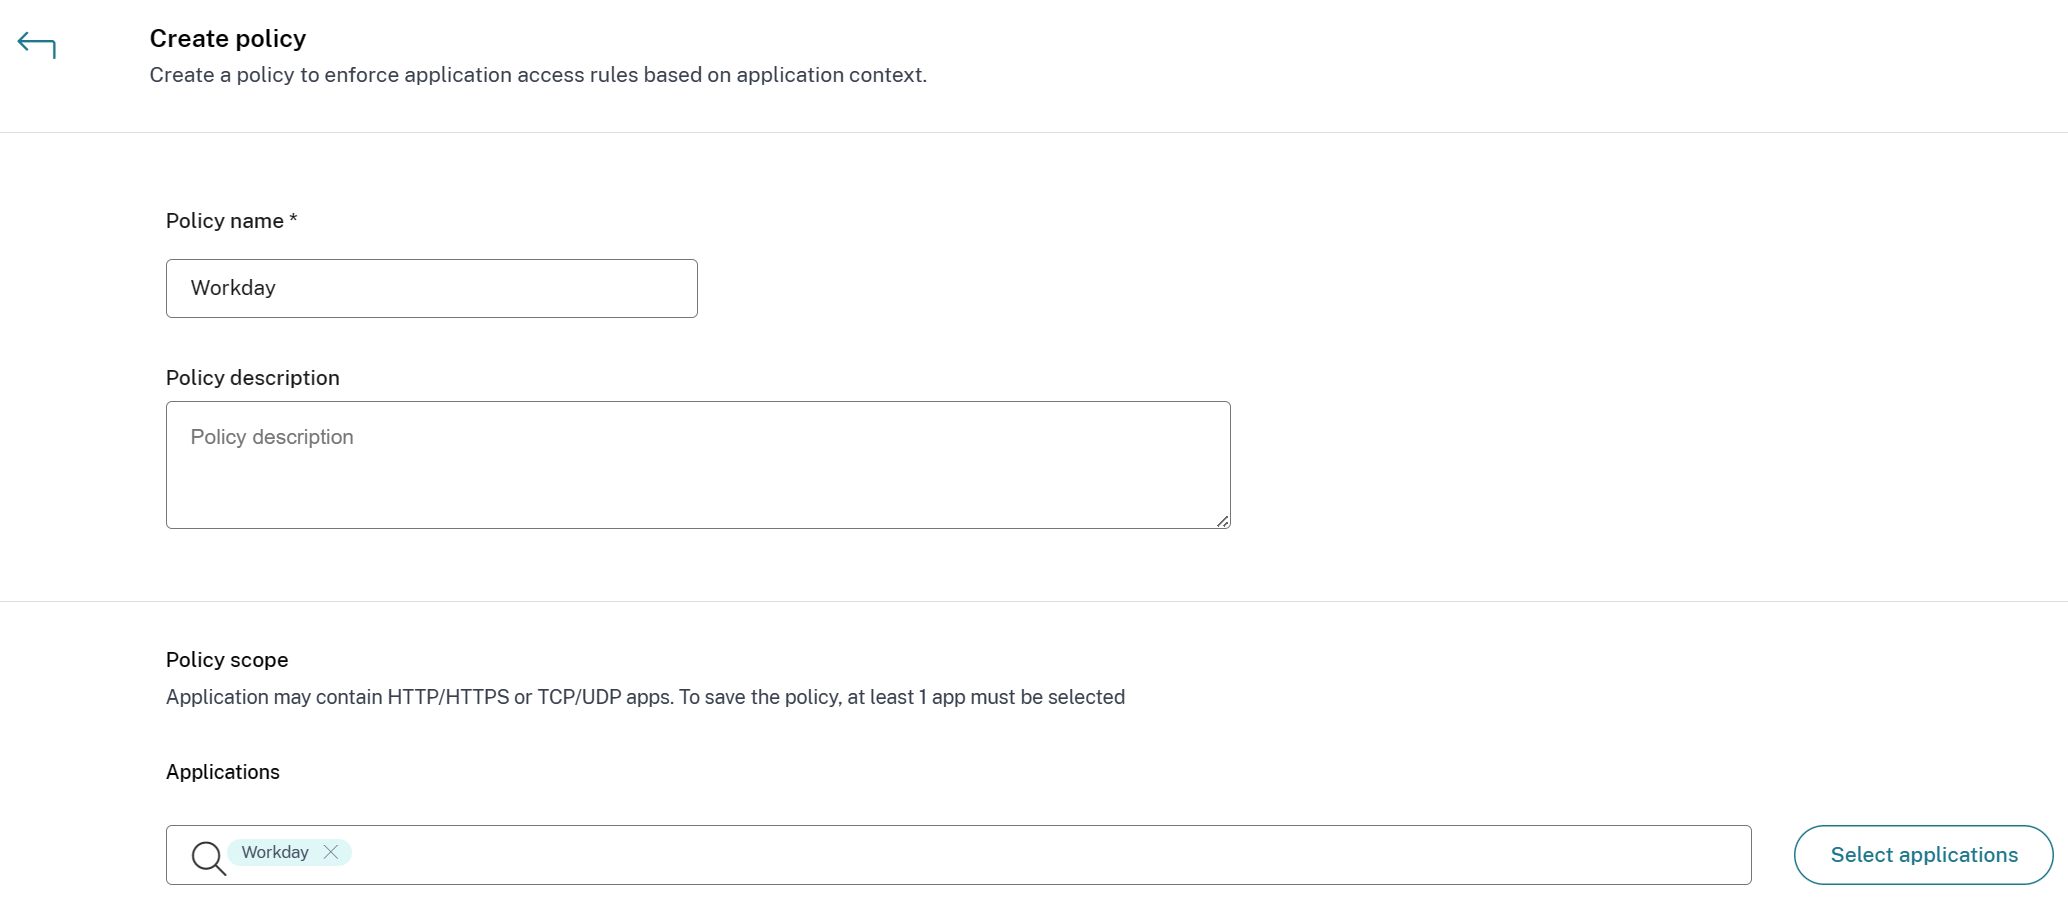
Task: Click the Policy description label above textarea
Action: pyautogui.click(x=253, y=378)
